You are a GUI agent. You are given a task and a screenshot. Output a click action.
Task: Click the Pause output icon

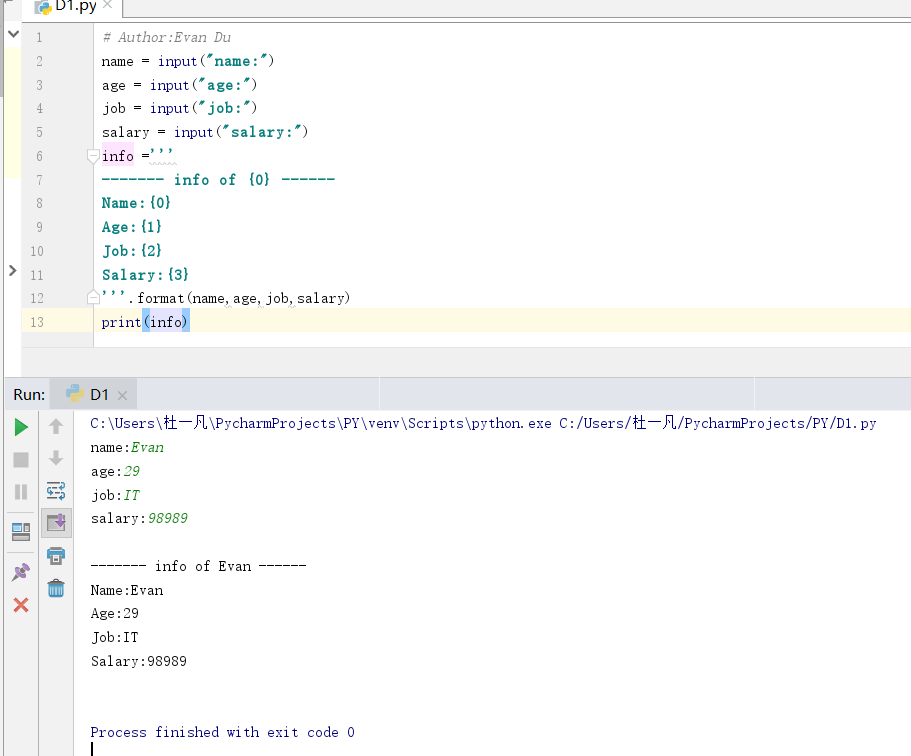[21, 492]
